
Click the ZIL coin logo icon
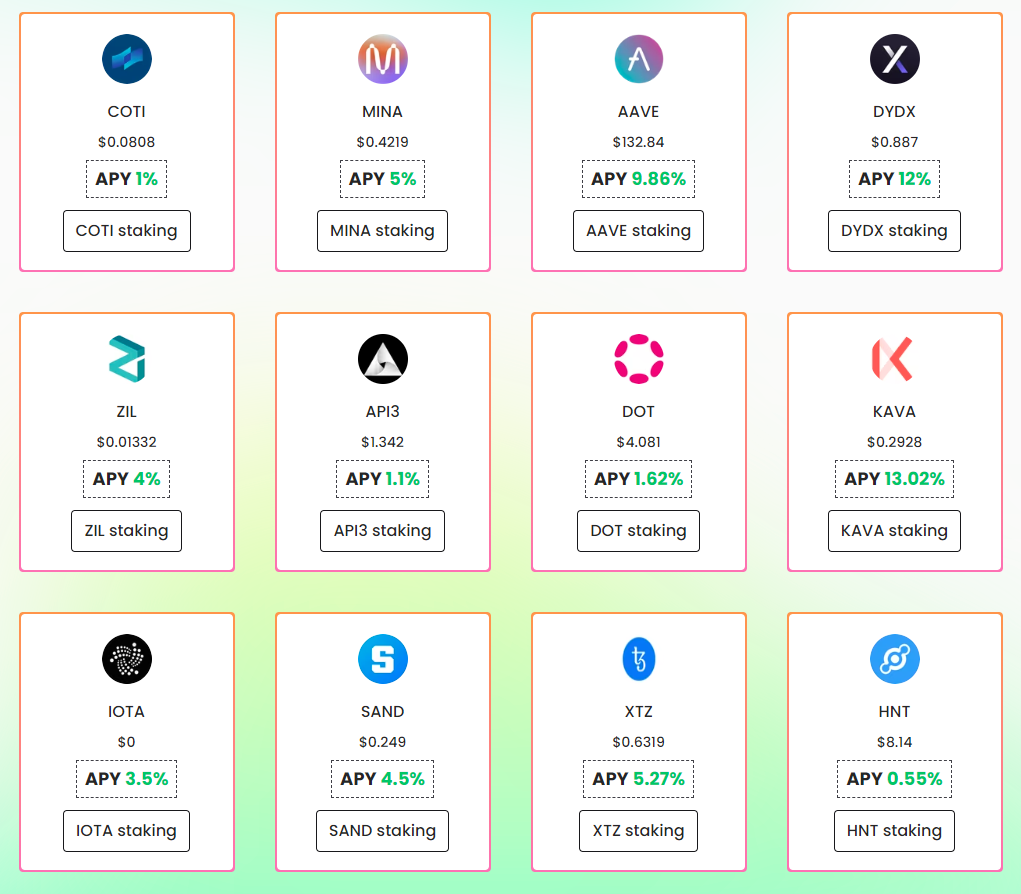[x=127, y=359]
